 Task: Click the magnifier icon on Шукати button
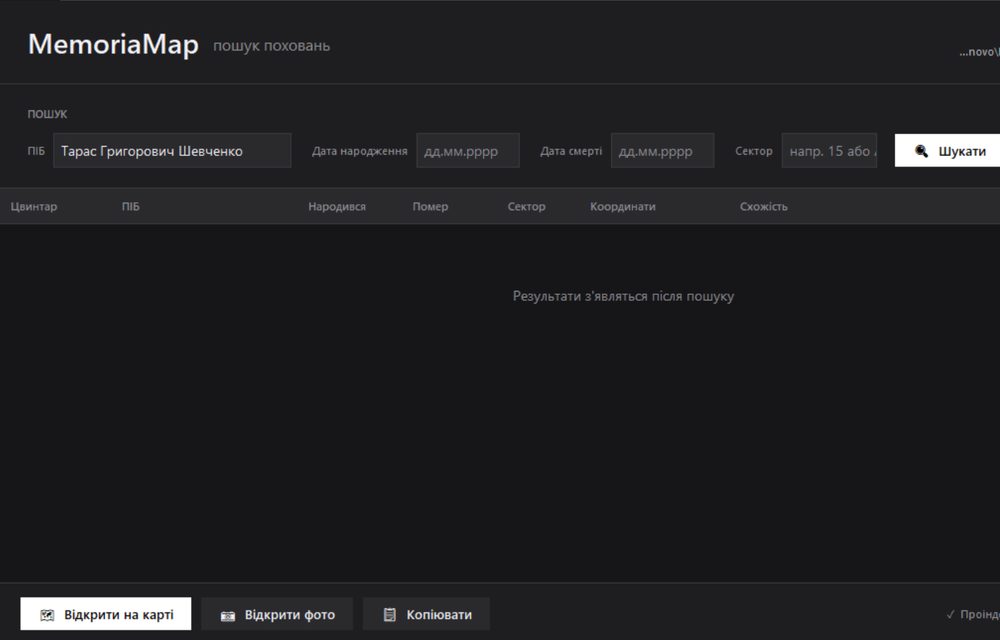point(921,151)
